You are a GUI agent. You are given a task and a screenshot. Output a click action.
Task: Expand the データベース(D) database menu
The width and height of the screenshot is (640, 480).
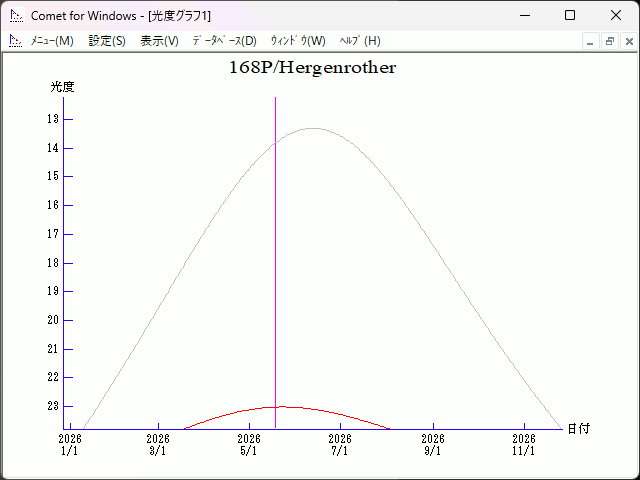[x=224, y=41]
